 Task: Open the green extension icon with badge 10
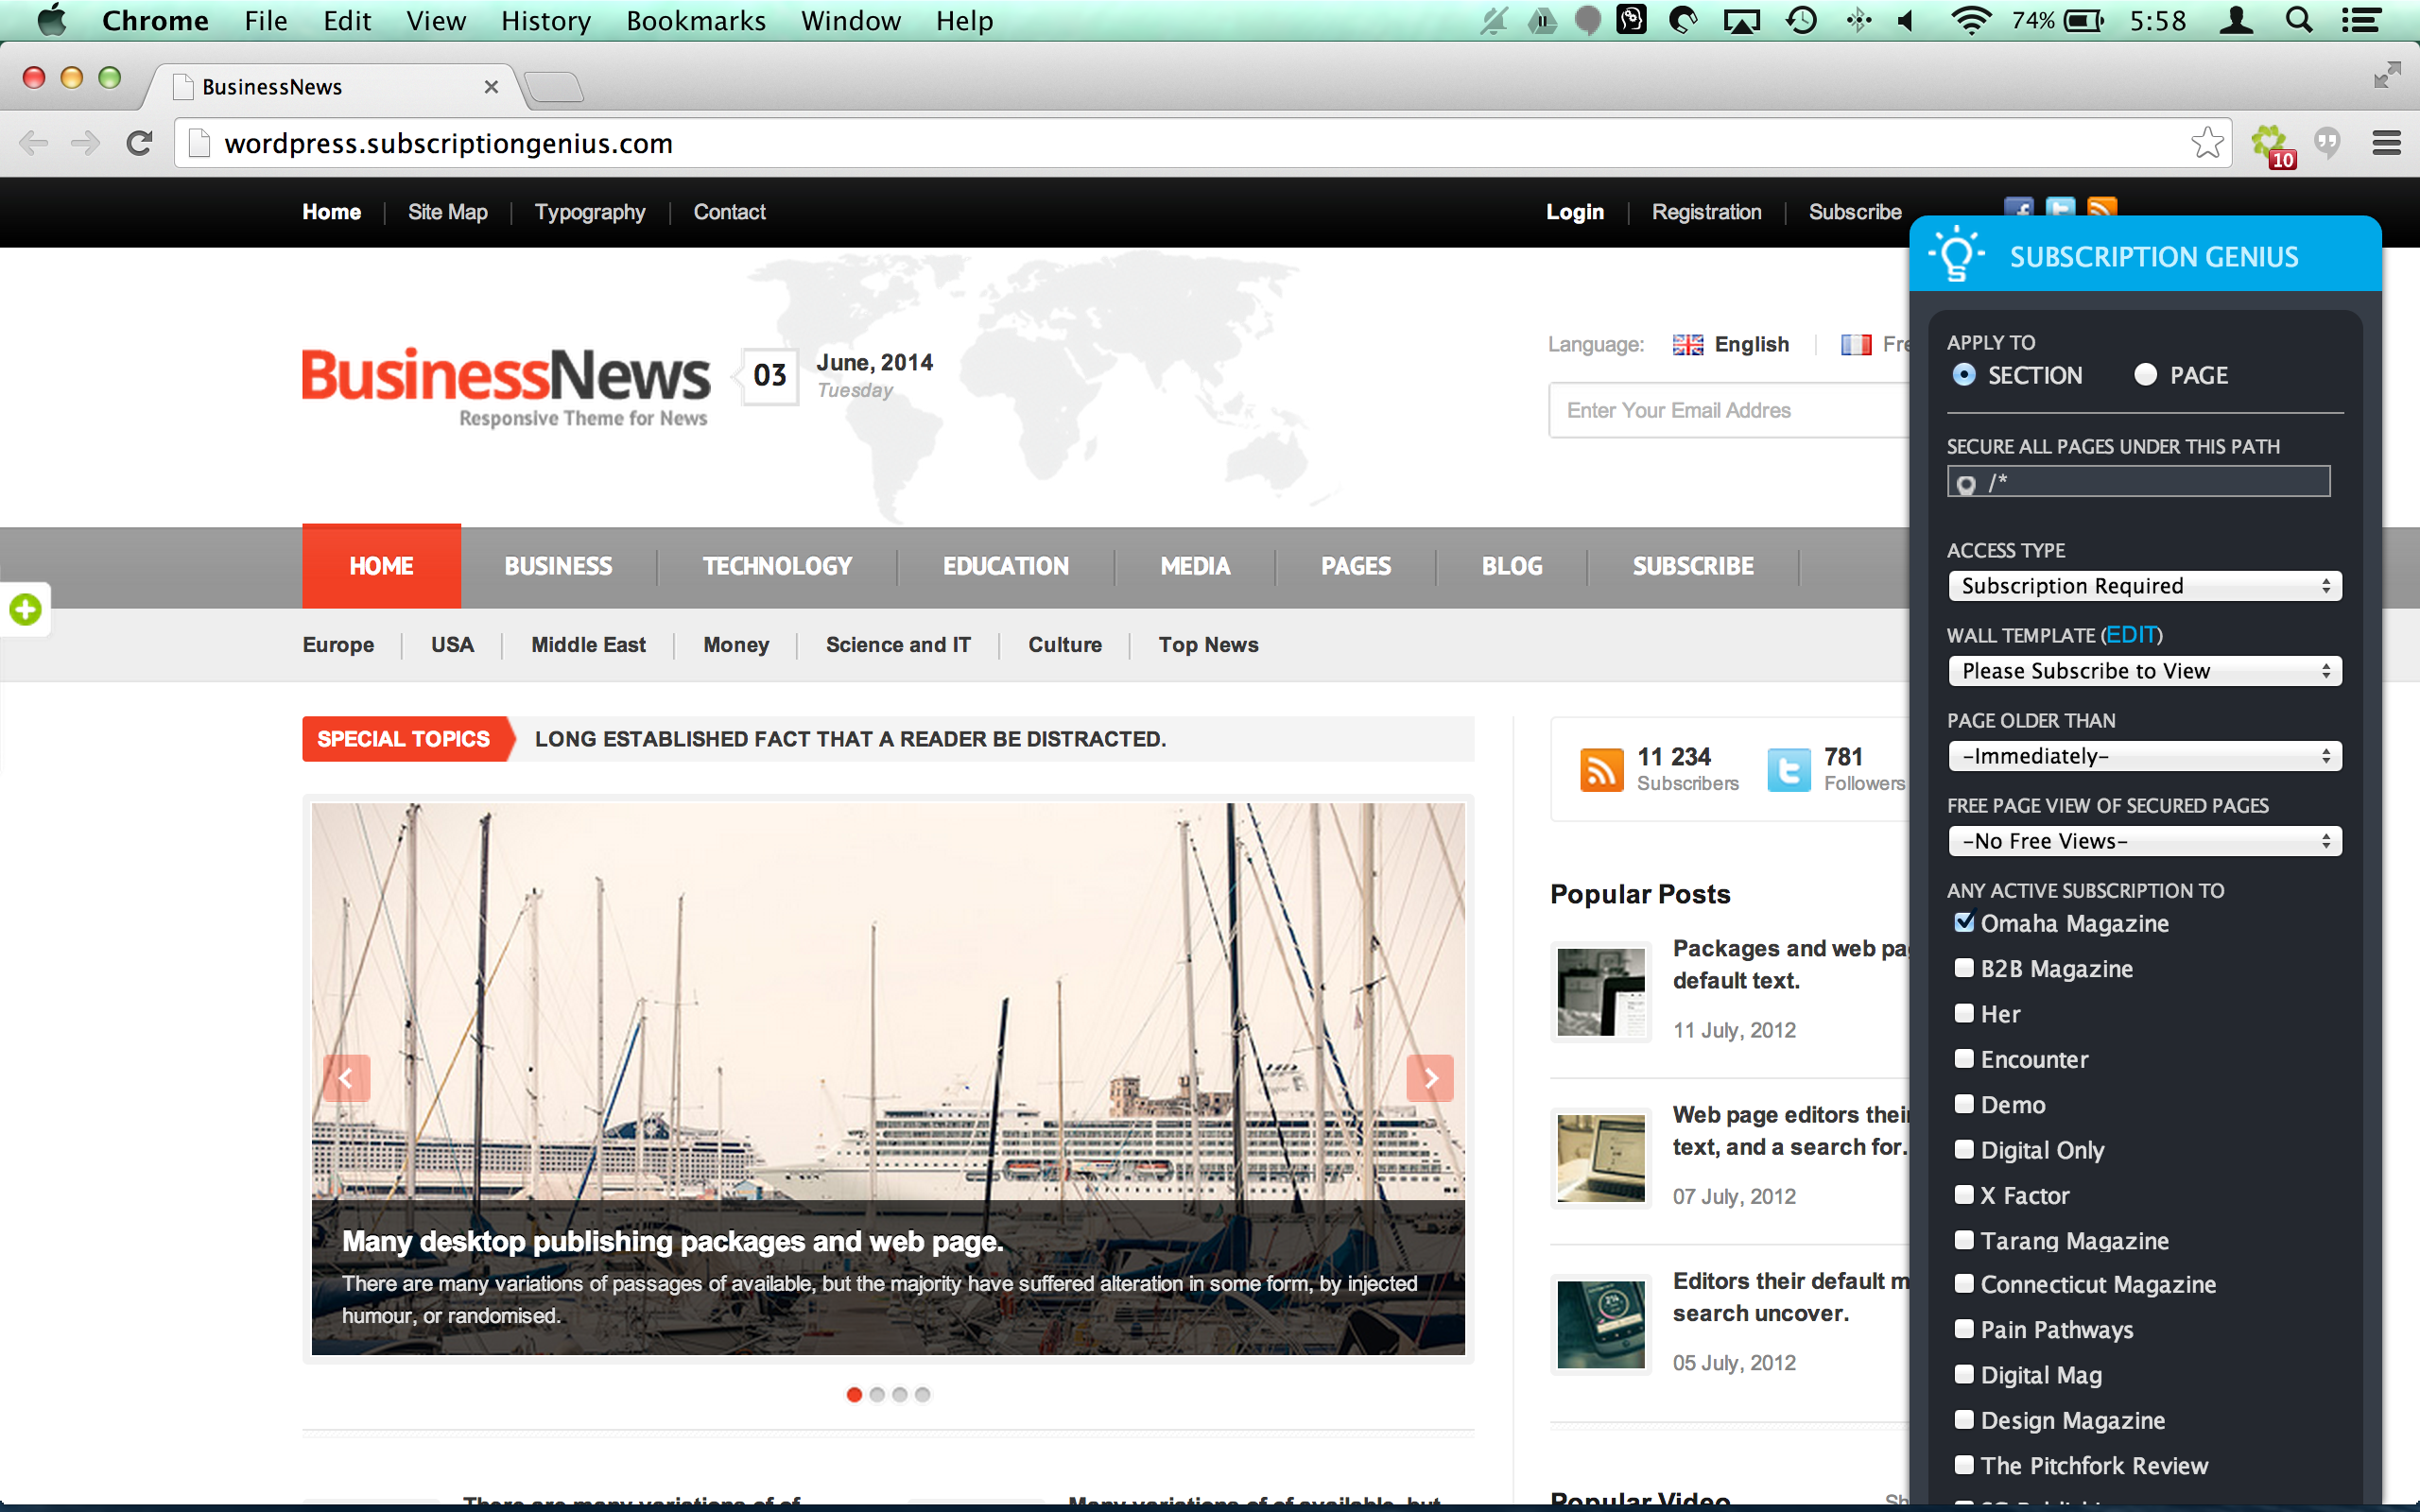click(x=2272, y=145)
